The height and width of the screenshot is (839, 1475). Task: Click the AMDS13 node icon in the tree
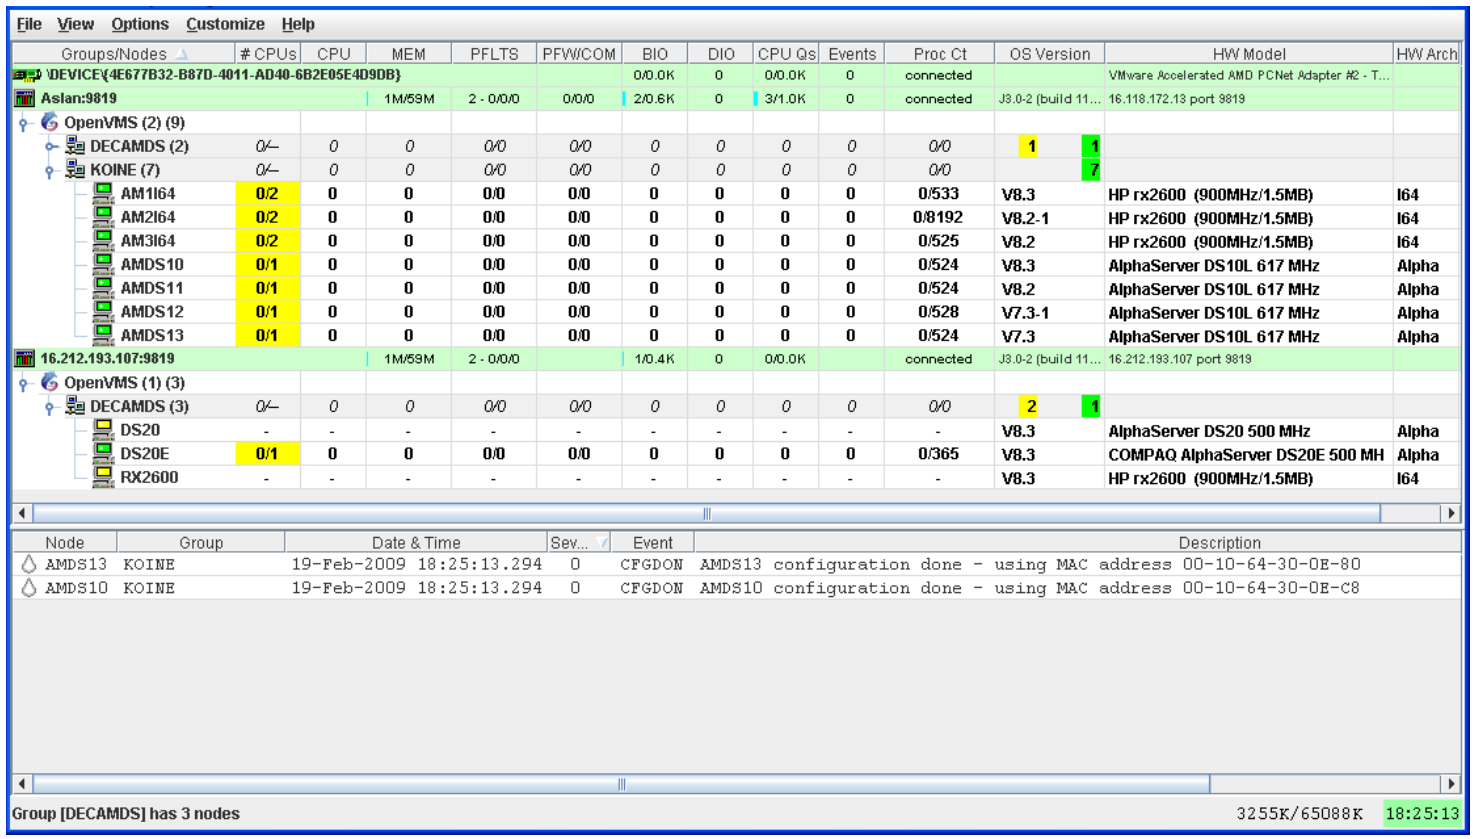pos(103,335)
